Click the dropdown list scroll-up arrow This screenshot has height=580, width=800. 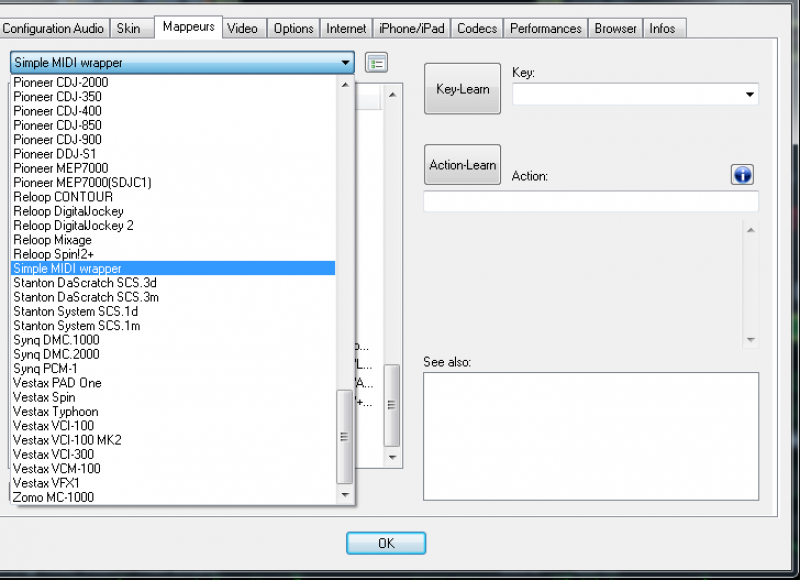tap(345, 85)
